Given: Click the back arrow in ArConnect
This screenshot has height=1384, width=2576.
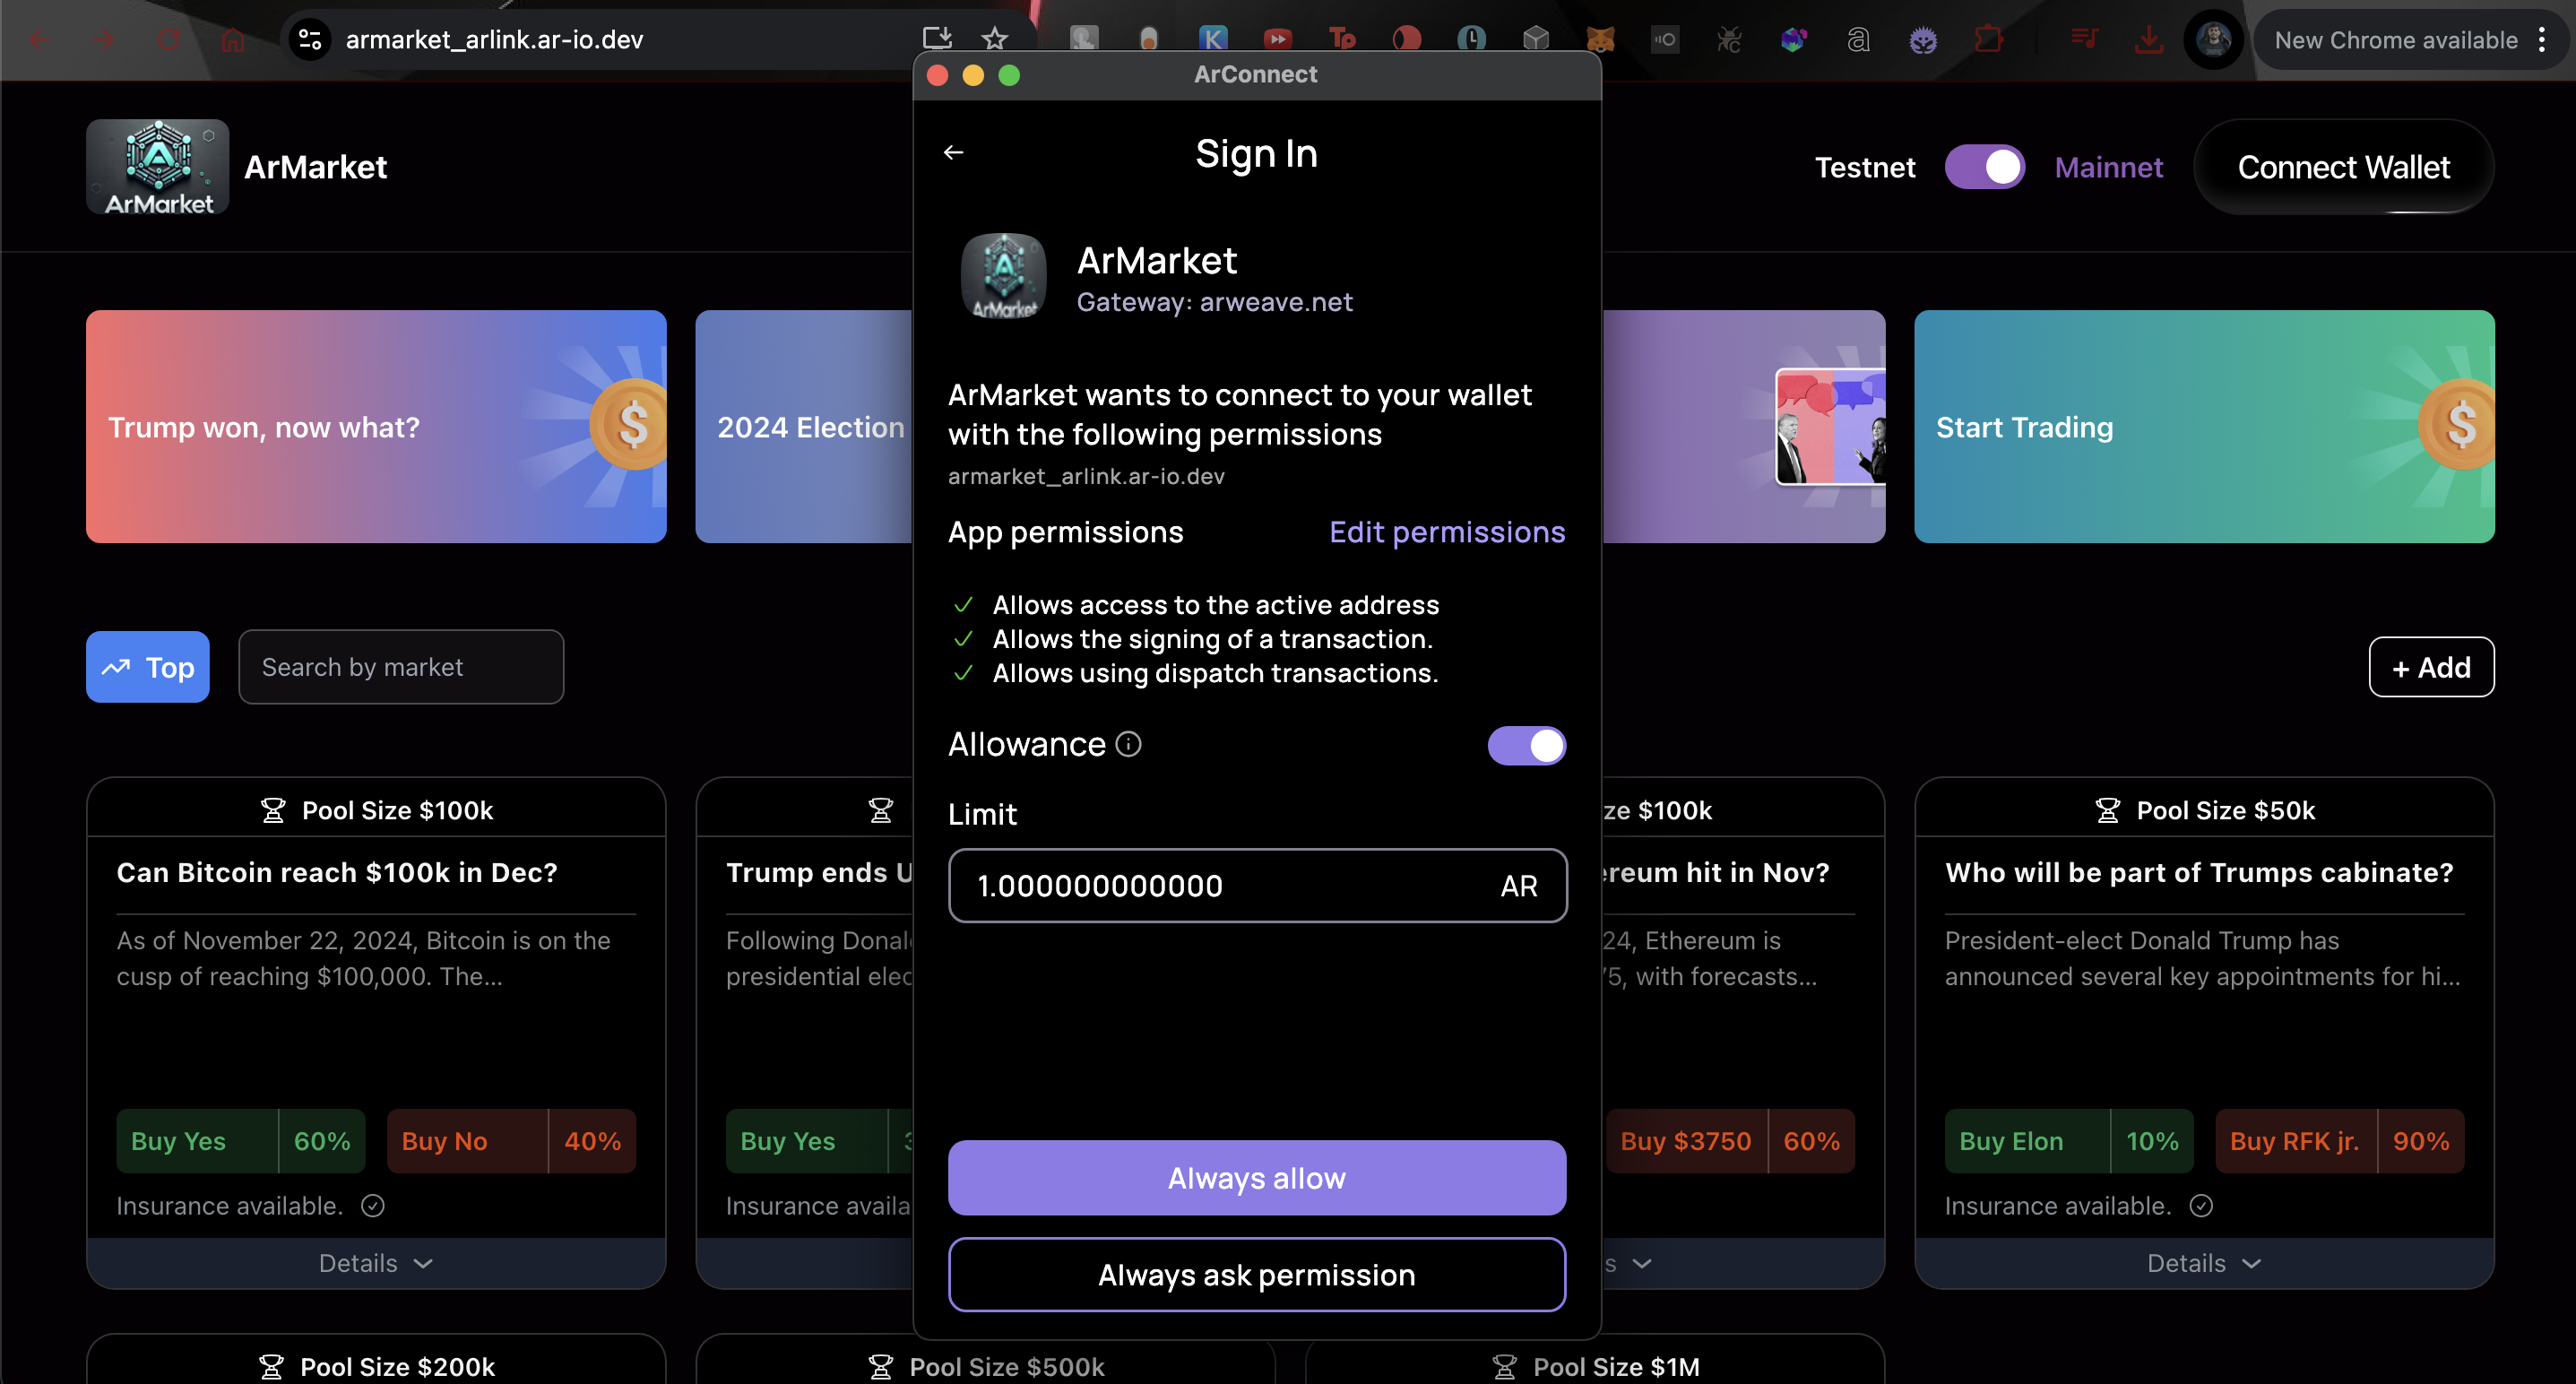Looking at the screenshot, I should pyautogui.click(x=953, y=152).
